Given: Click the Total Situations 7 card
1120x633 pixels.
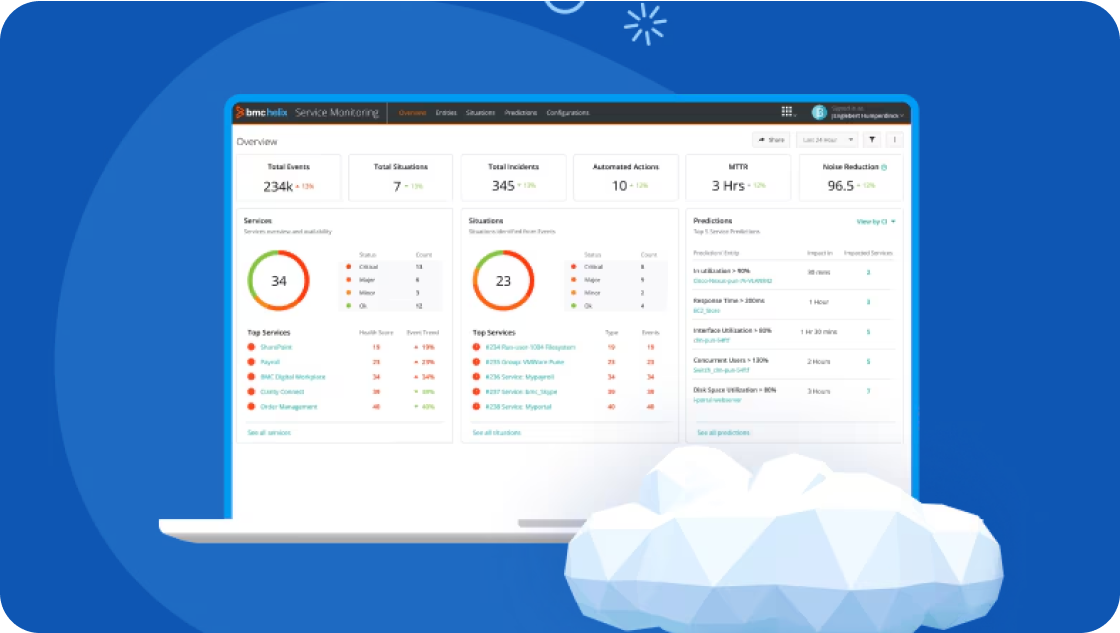Looking at the screenshot, I should [x=401, y=177].
